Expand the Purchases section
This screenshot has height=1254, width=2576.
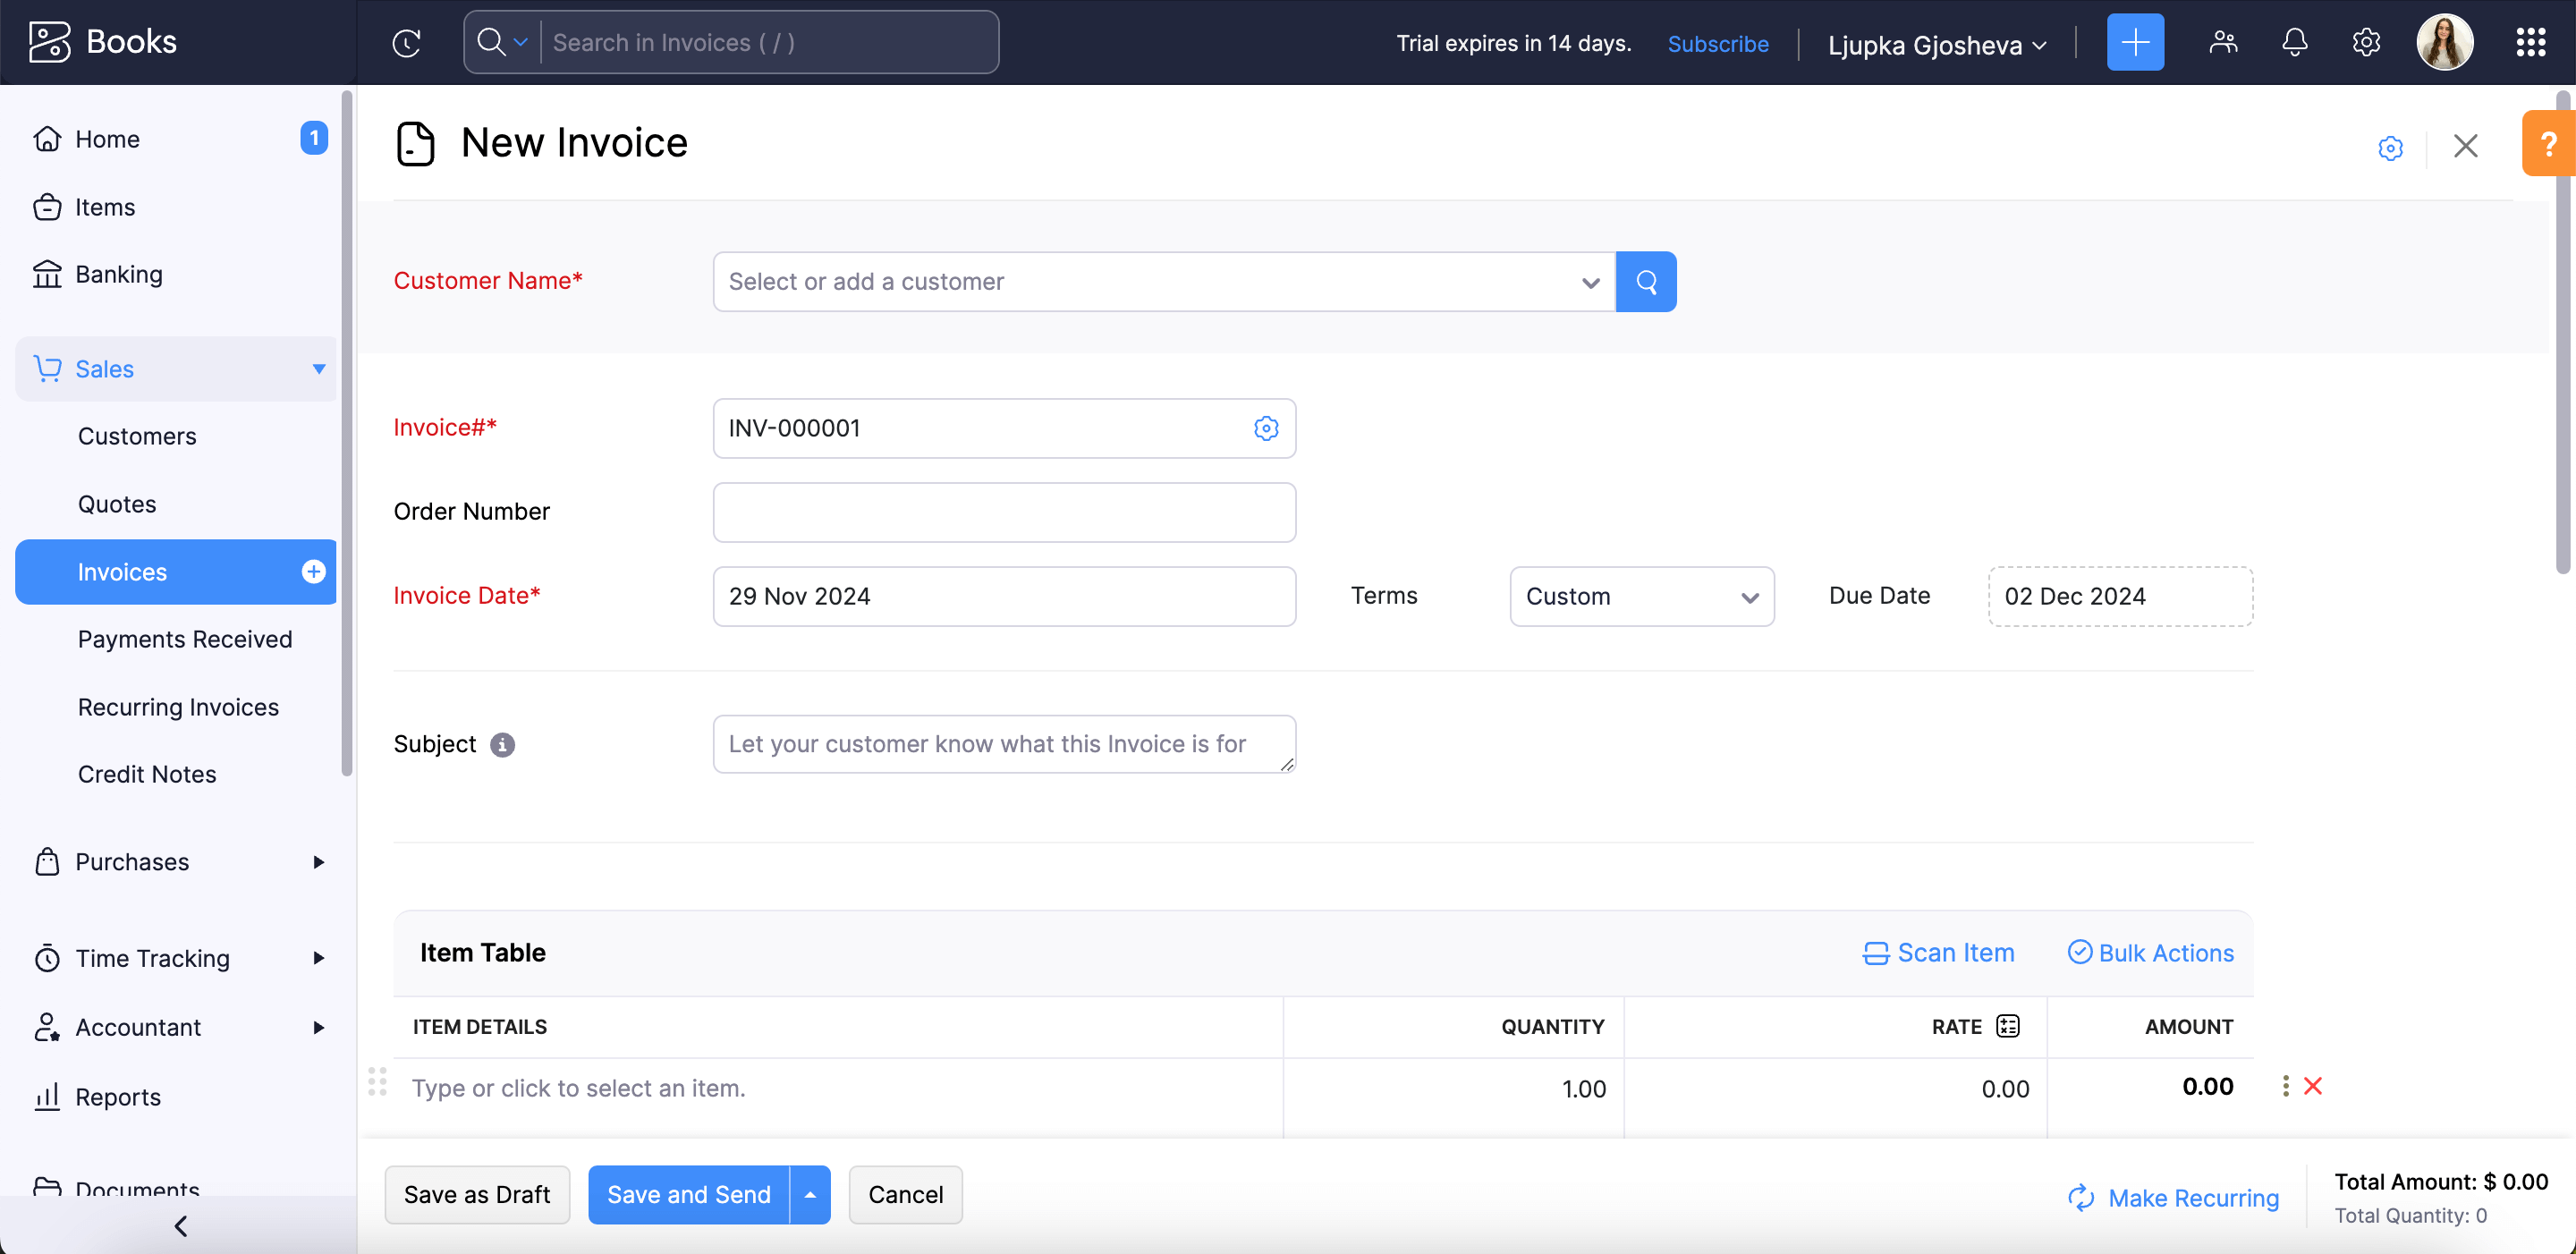pyautogui.click(x=176, y=862)
